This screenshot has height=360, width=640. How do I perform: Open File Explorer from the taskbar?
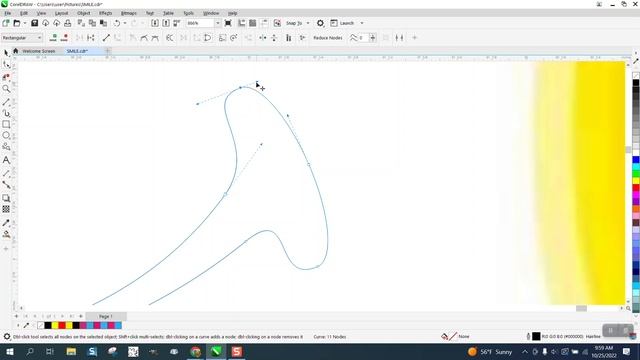coord(71,351)
